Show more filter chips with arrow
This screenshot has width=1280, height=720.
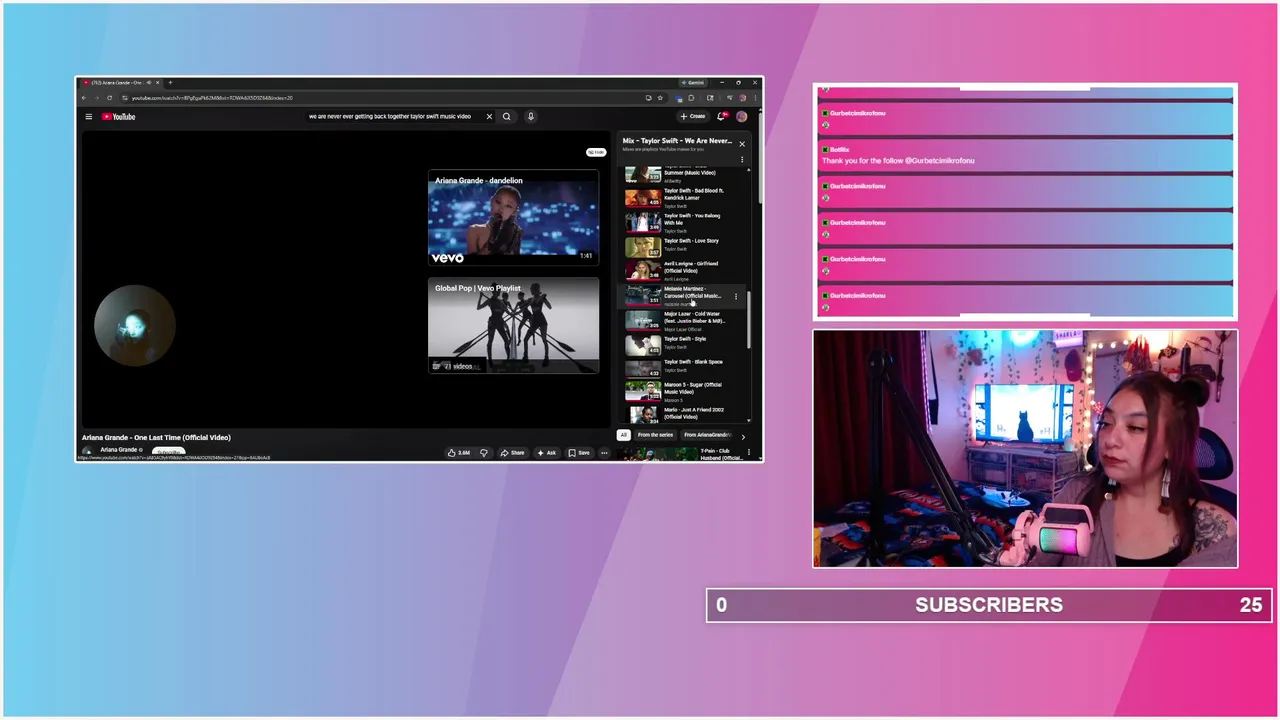742,436
